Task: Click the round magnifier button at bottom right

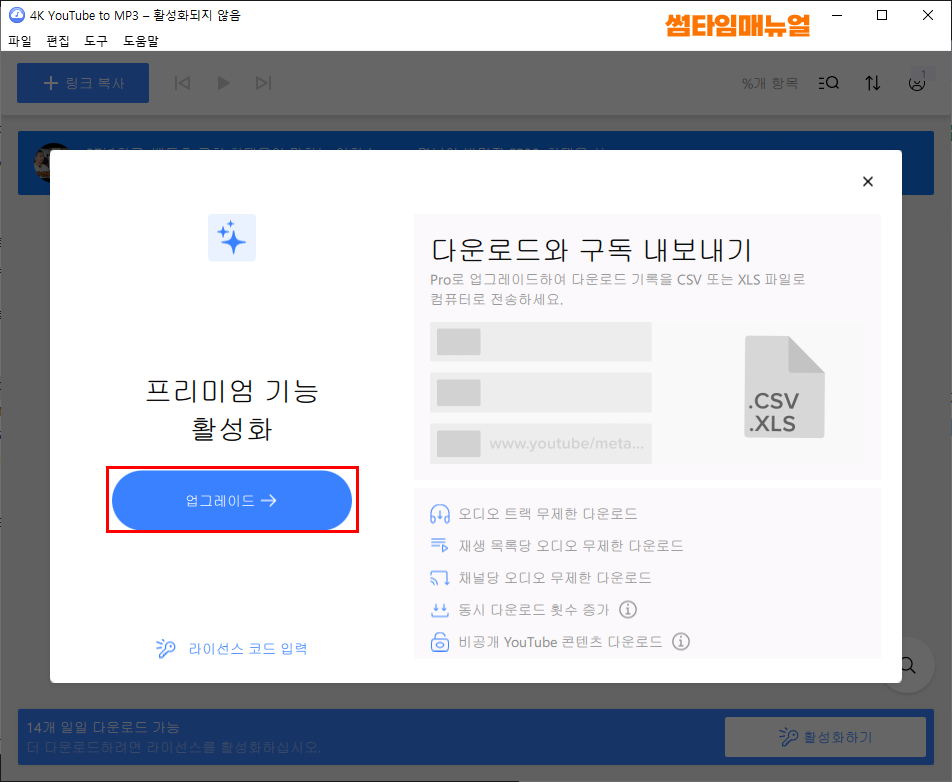Action: tap(907, 665)
